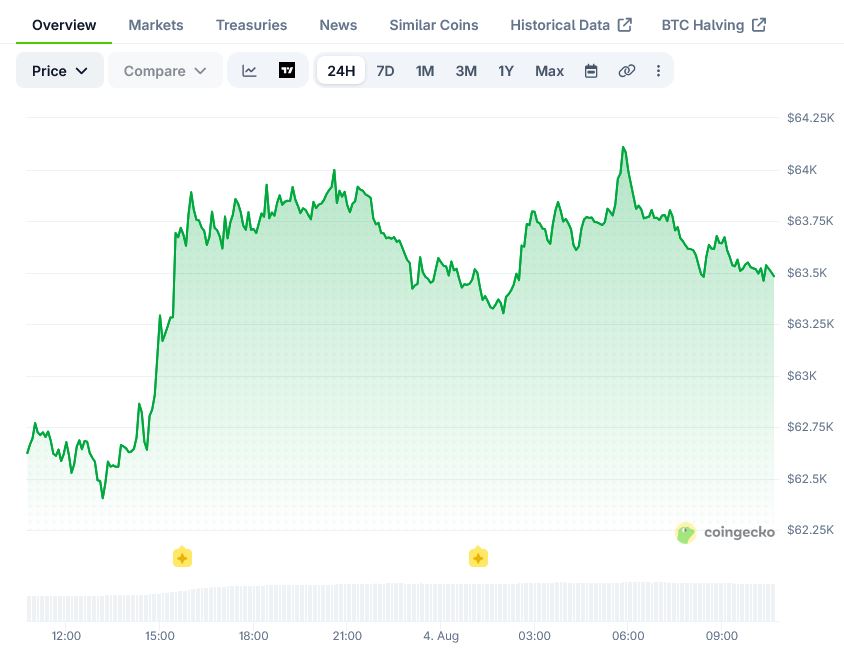Select the 24H time range
This screenshot has height=648, width=844.
click(341, 71)
